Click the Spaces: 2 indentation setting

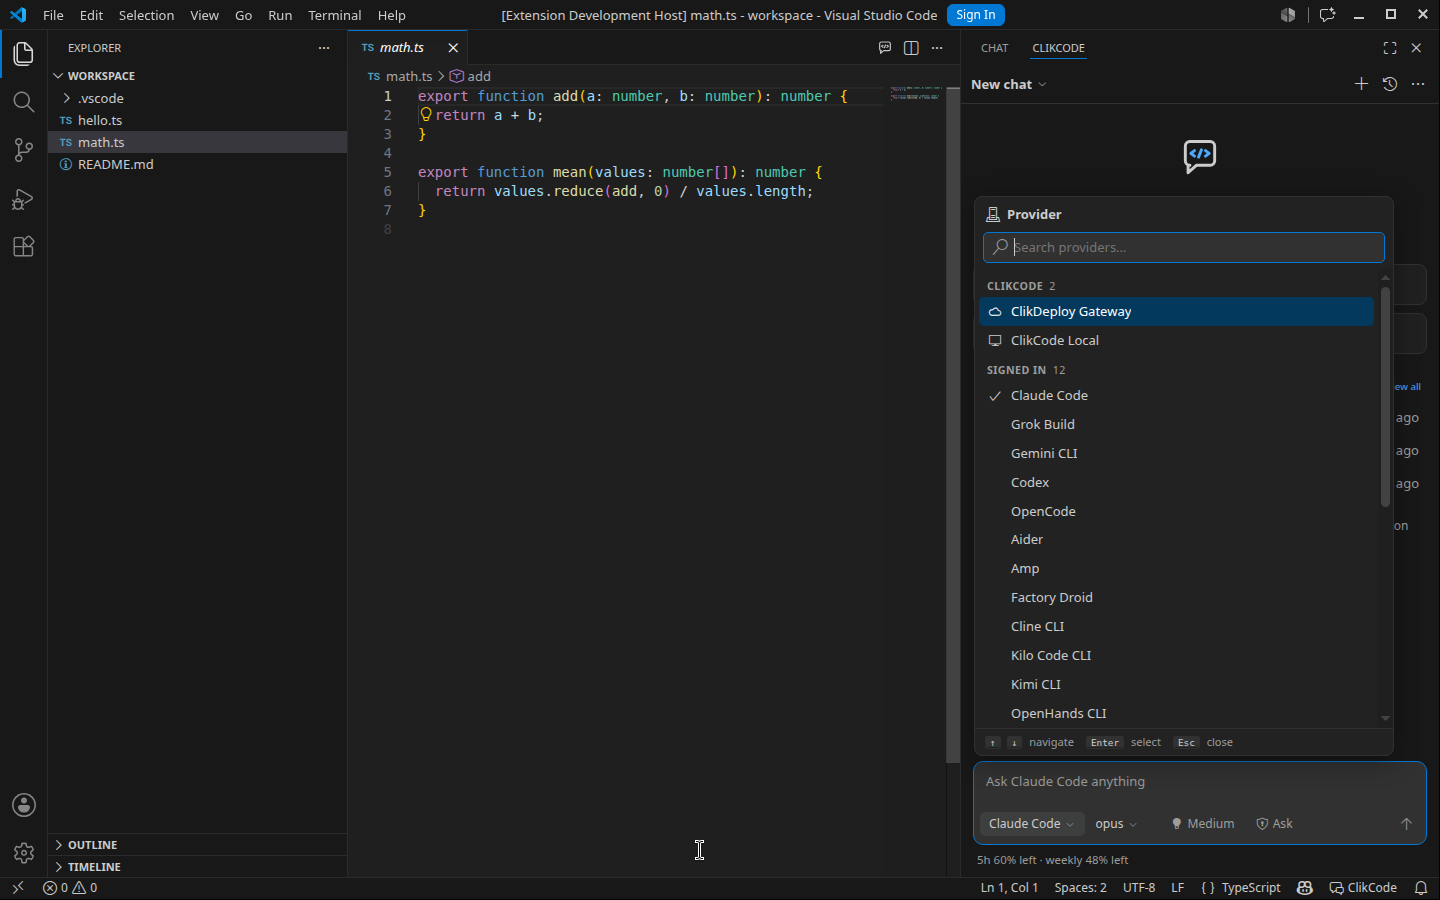pyautogui.click(x=1080, y=888)
